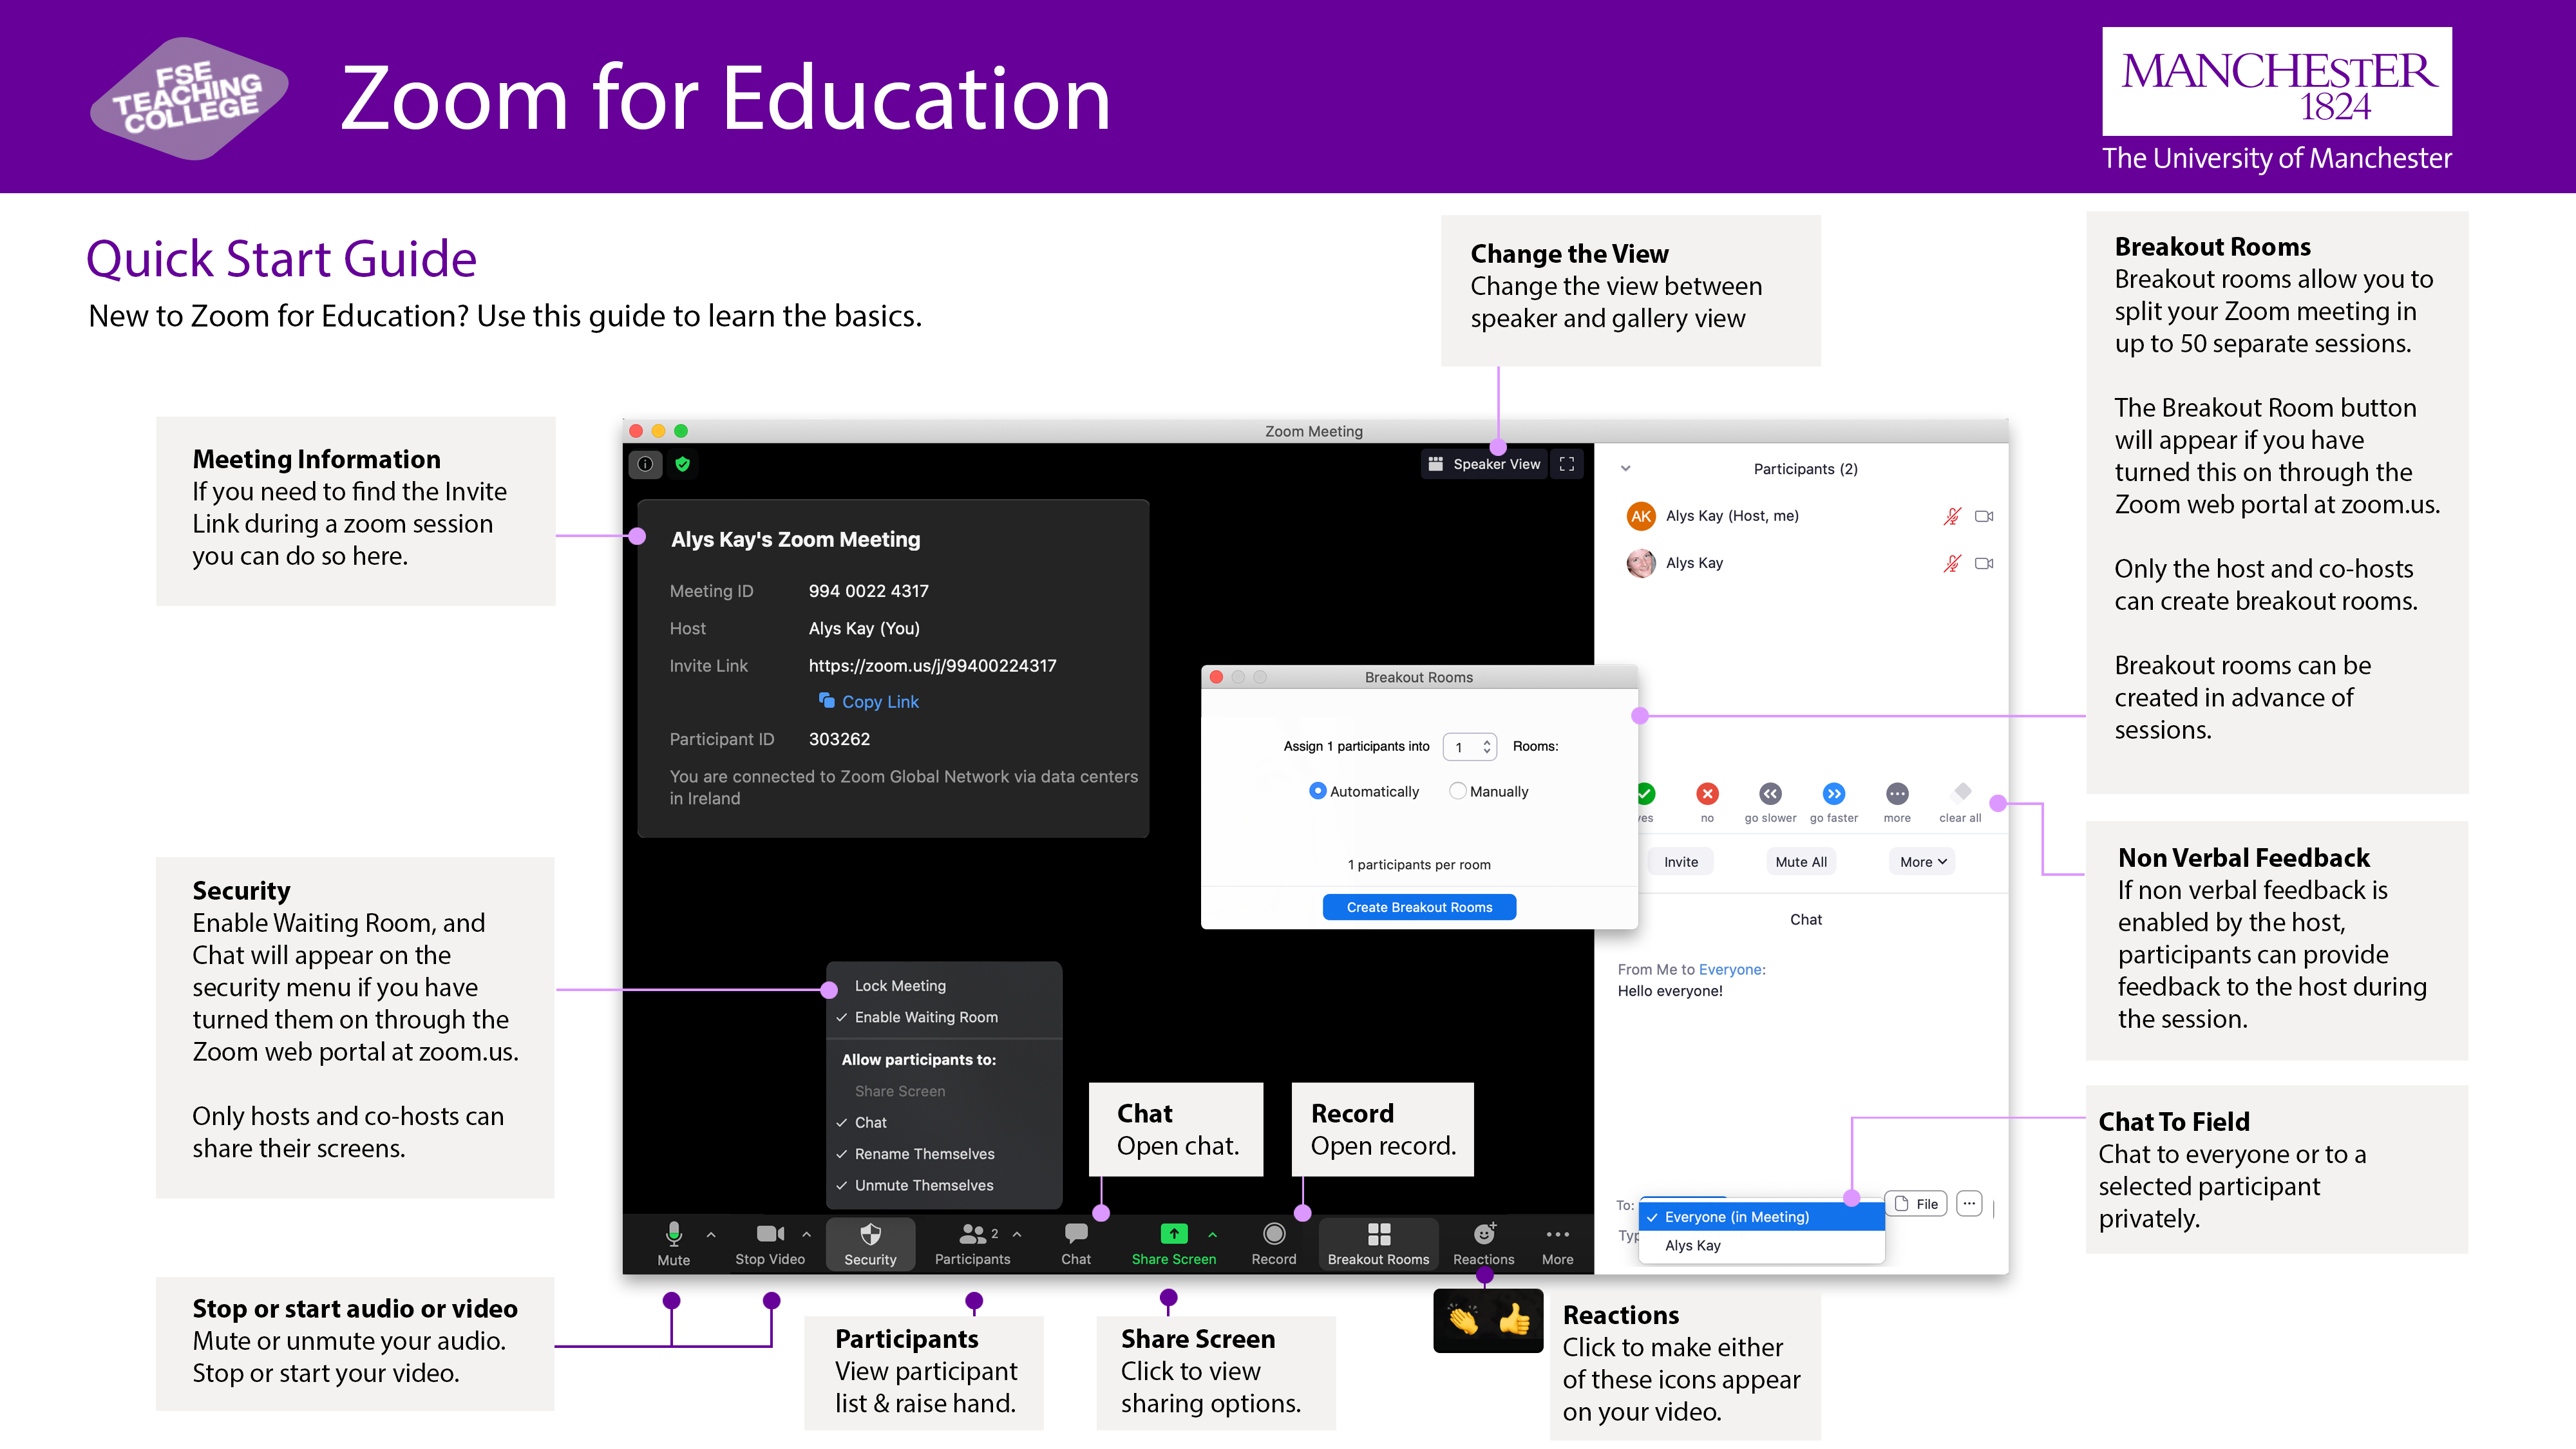
Task: Open the chat ellipsis options button
Action: (x=1969, y=1204)
